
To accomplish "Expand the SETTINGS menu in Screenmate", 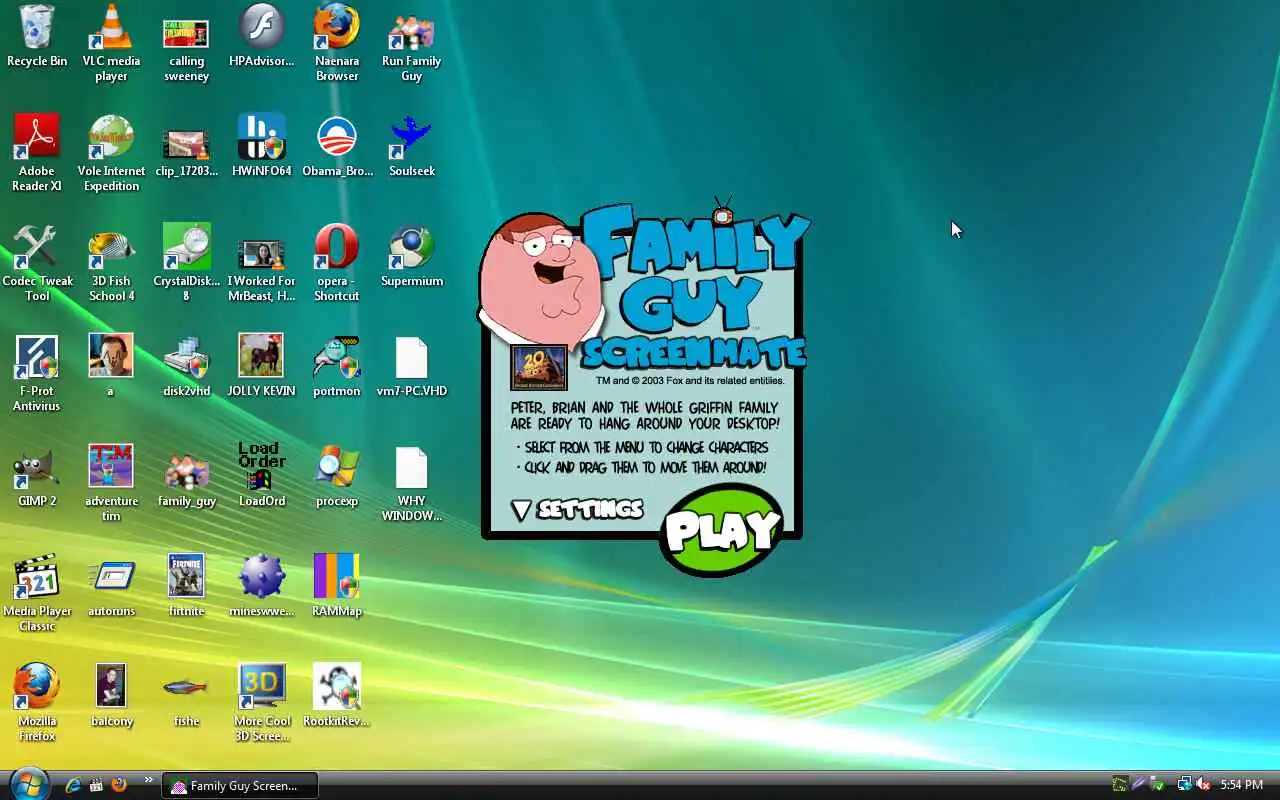I will [577, 509].
